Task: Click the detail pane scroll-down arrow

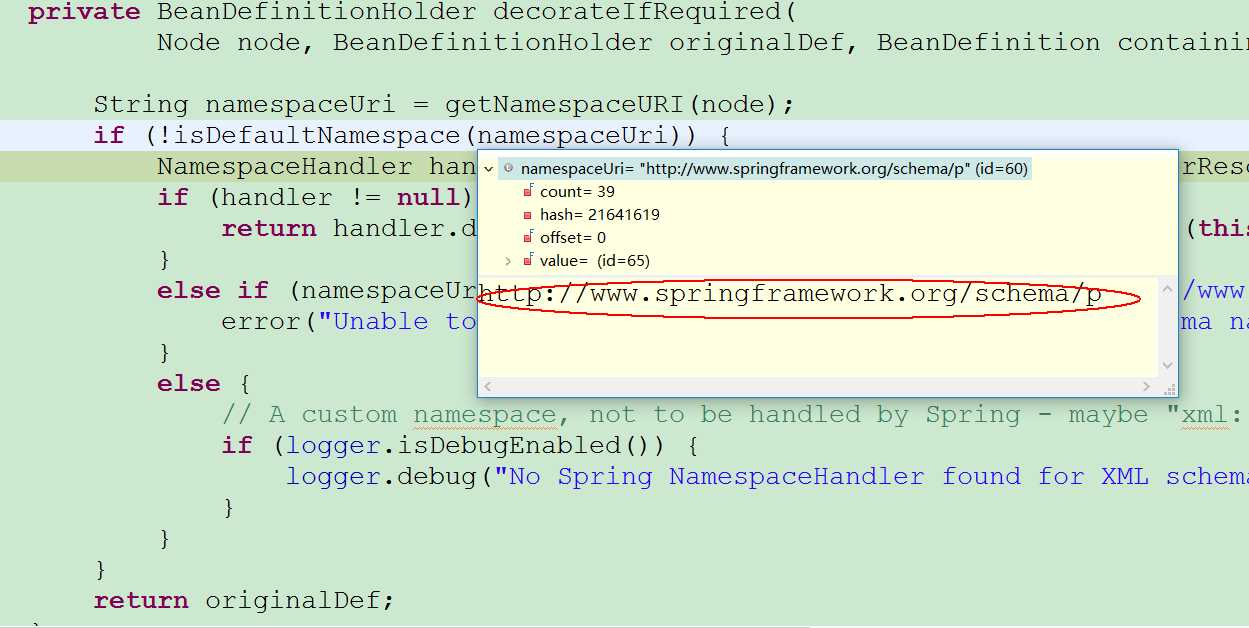Action: pos(1166,366)
